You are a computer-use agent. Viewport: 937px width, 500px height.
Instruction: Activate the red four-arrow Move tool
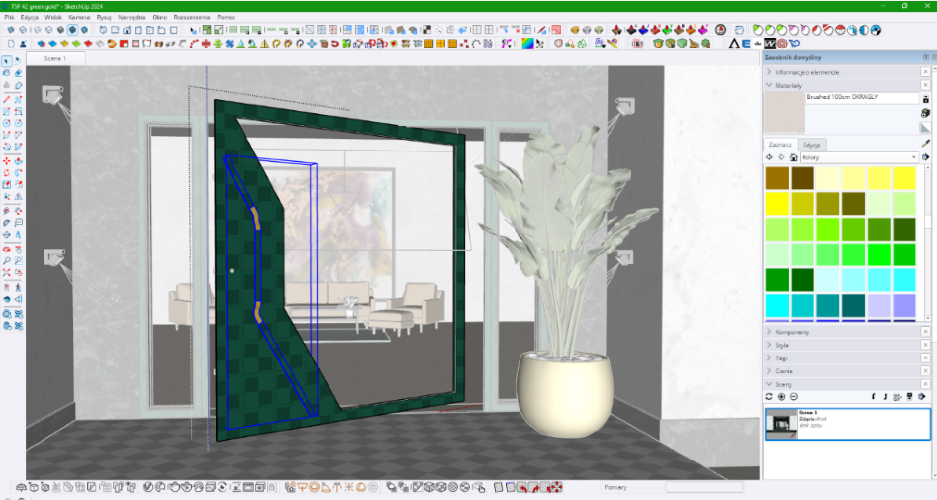coord(7,161)
